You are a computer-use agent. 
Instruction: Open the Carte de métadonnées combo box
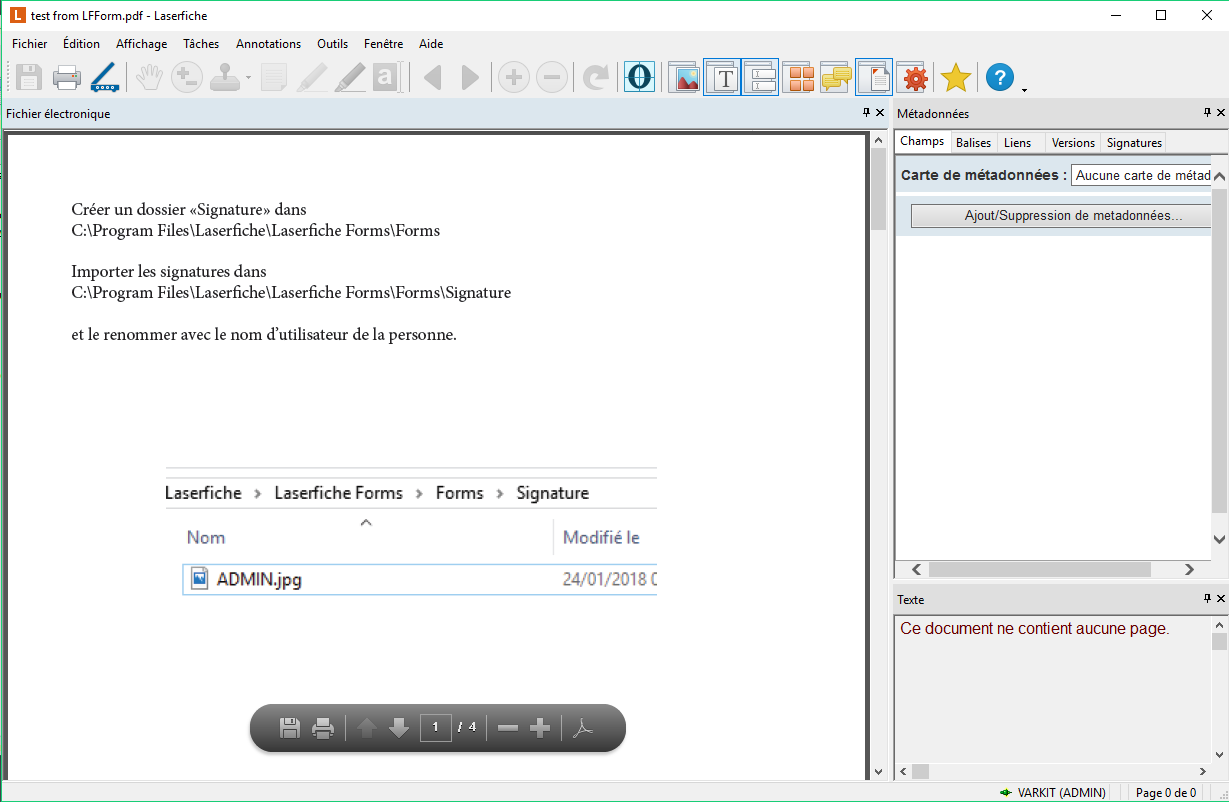(1141, 175)
